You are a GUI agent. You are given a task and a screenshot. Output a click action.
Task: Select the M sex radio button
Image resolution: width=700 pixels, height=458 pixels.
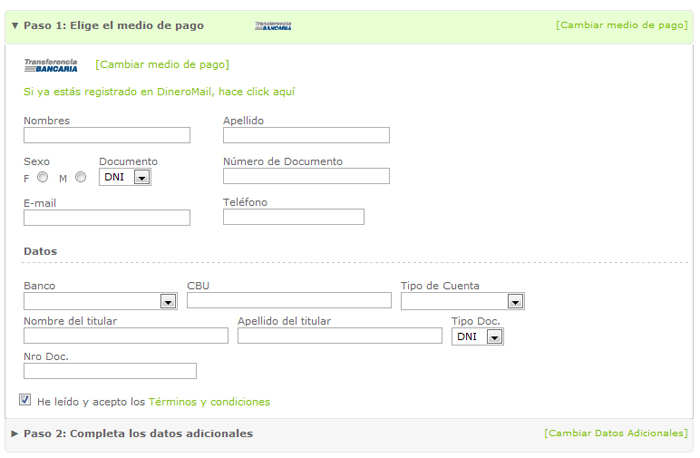[x=81, y=178]
